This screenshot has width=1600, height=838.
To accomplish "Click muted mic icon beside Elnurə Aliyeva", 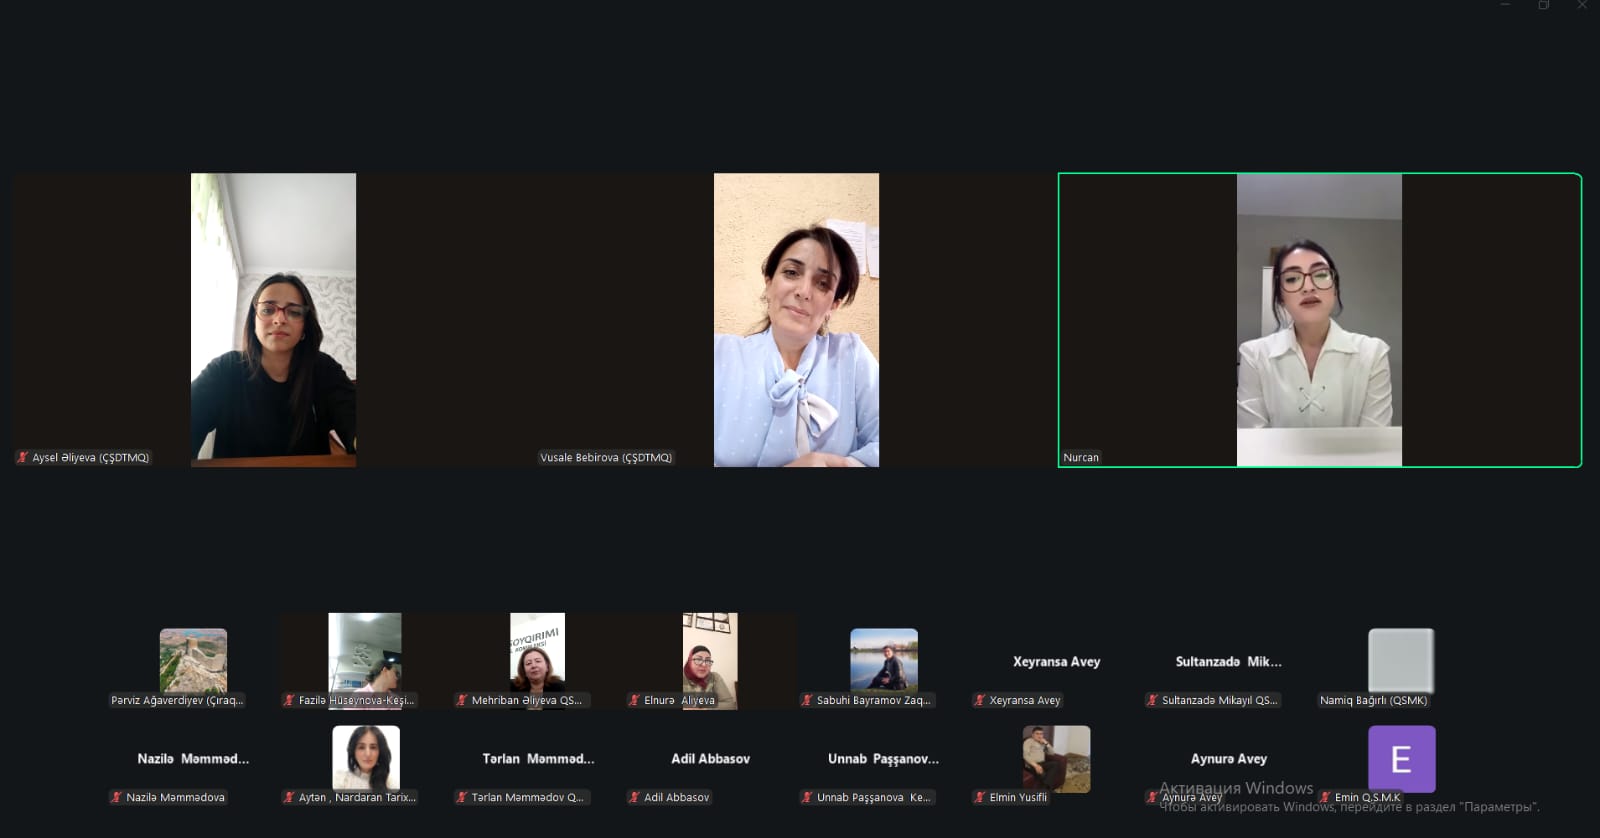I will [x=634, y=700].
